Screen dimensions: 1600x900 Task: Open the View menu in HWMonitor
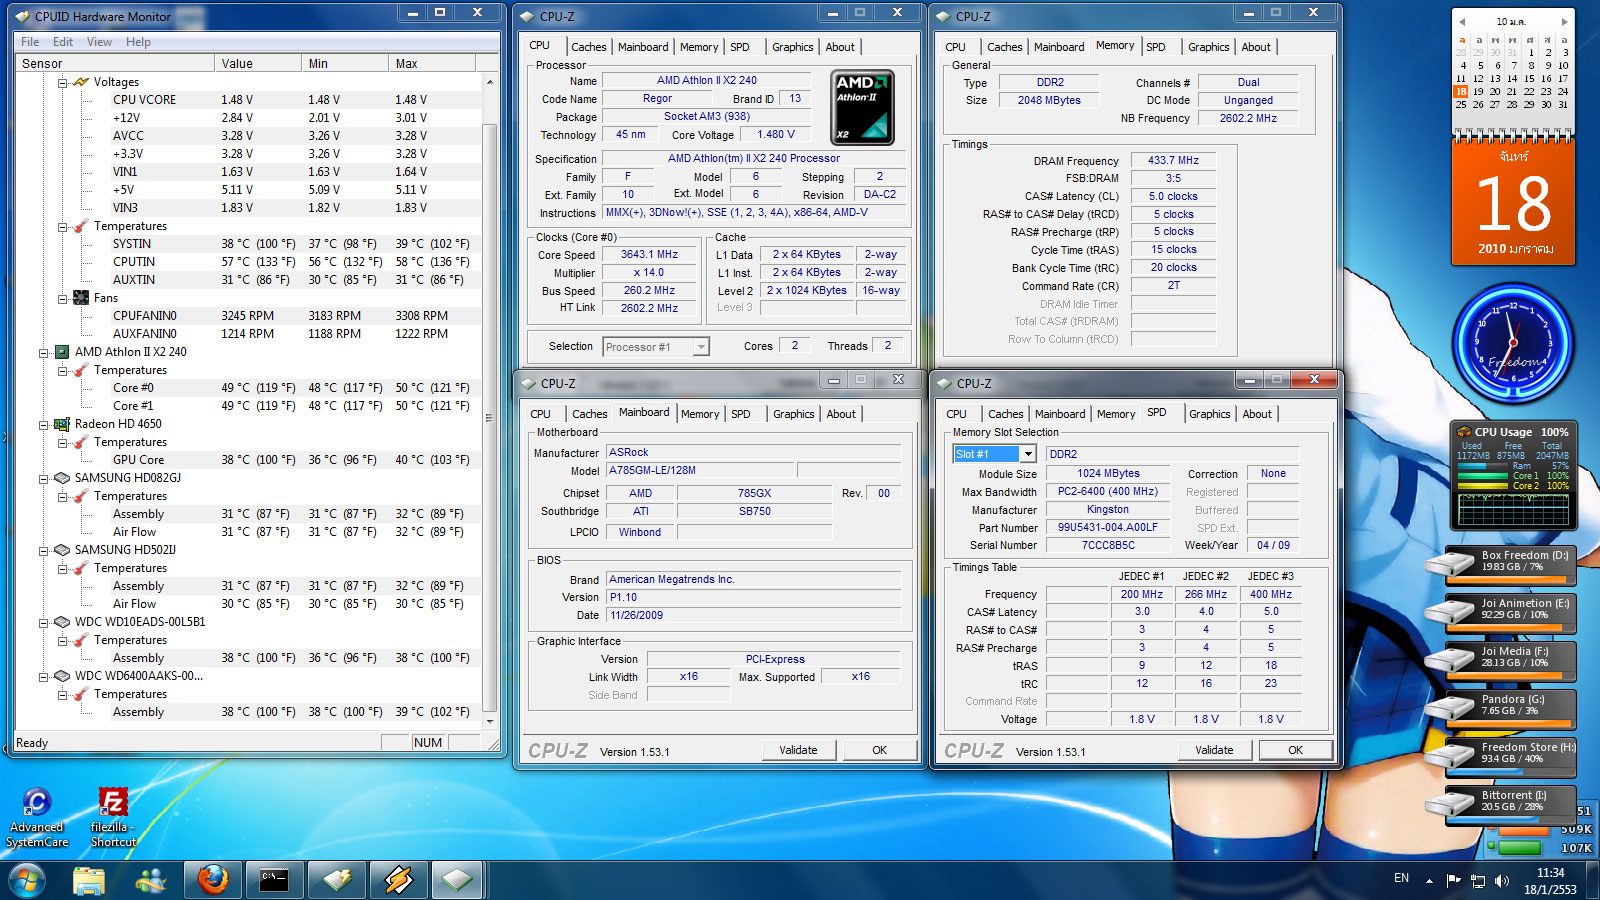(99, 42)
